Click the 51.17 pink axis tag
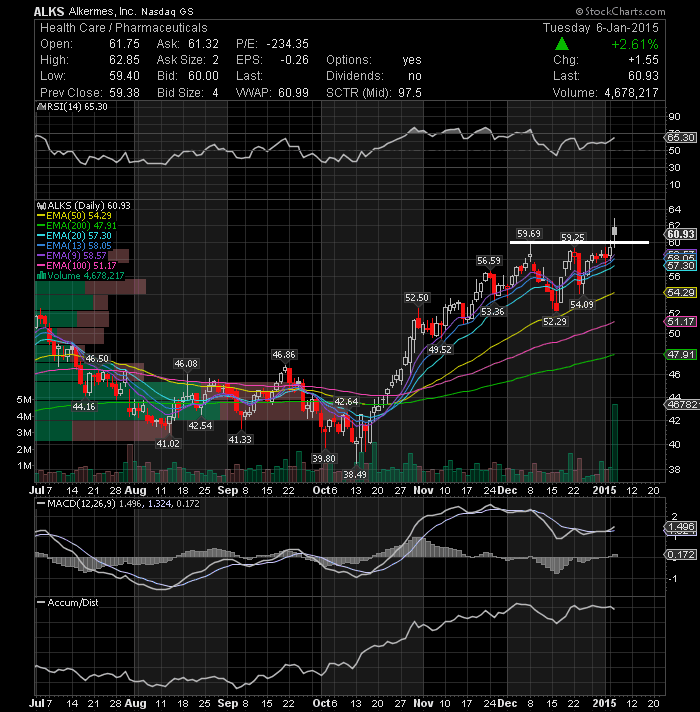 (680, 321)
